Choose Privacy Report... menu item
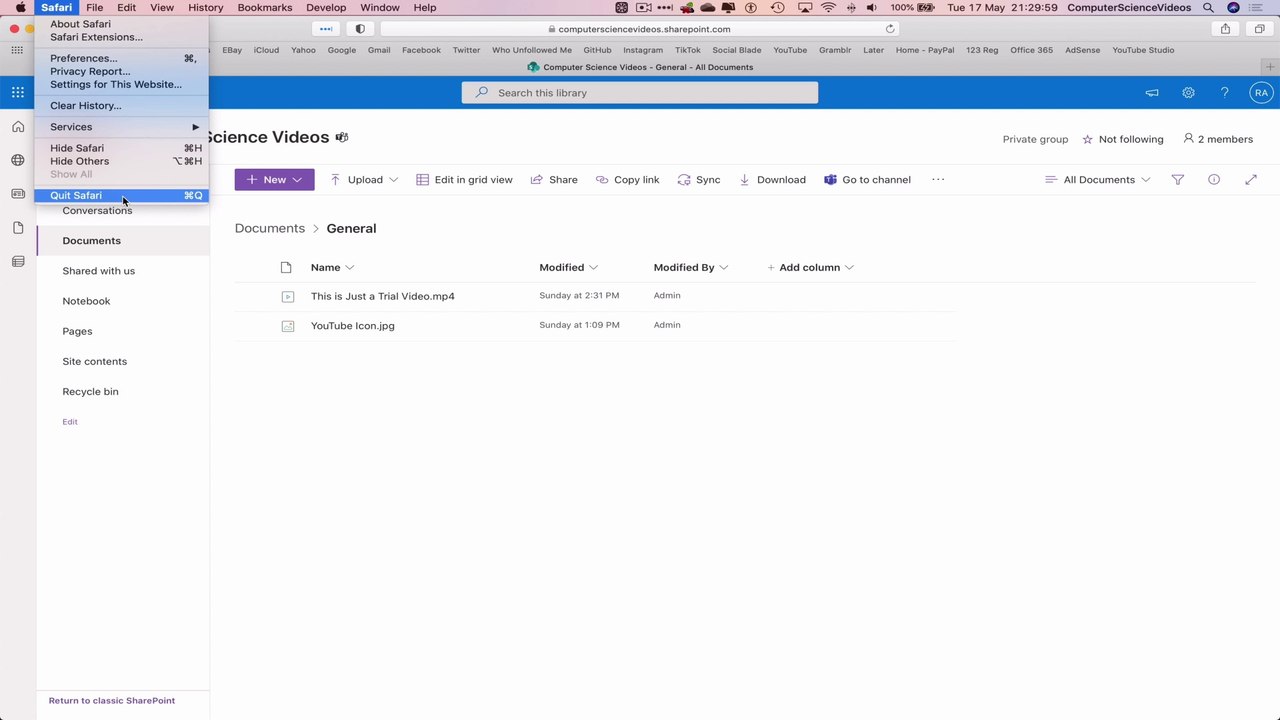This screenshot has width=1280, height=720. click(x=122, y=71)
